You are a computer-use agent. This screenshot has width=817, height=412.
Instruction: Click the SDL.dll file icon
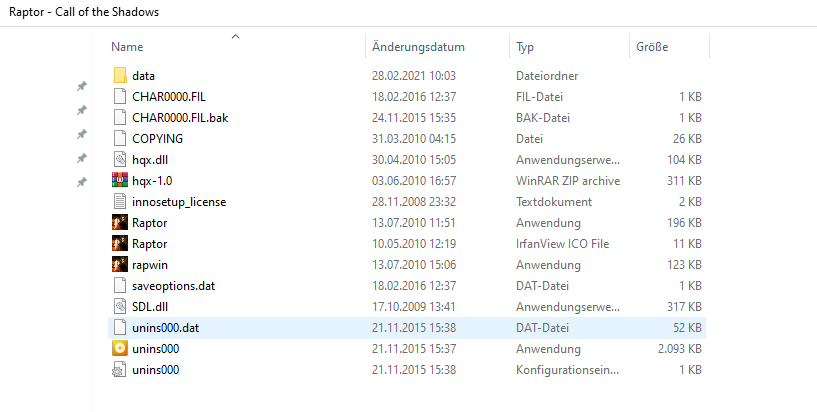(x=120, y=306)
